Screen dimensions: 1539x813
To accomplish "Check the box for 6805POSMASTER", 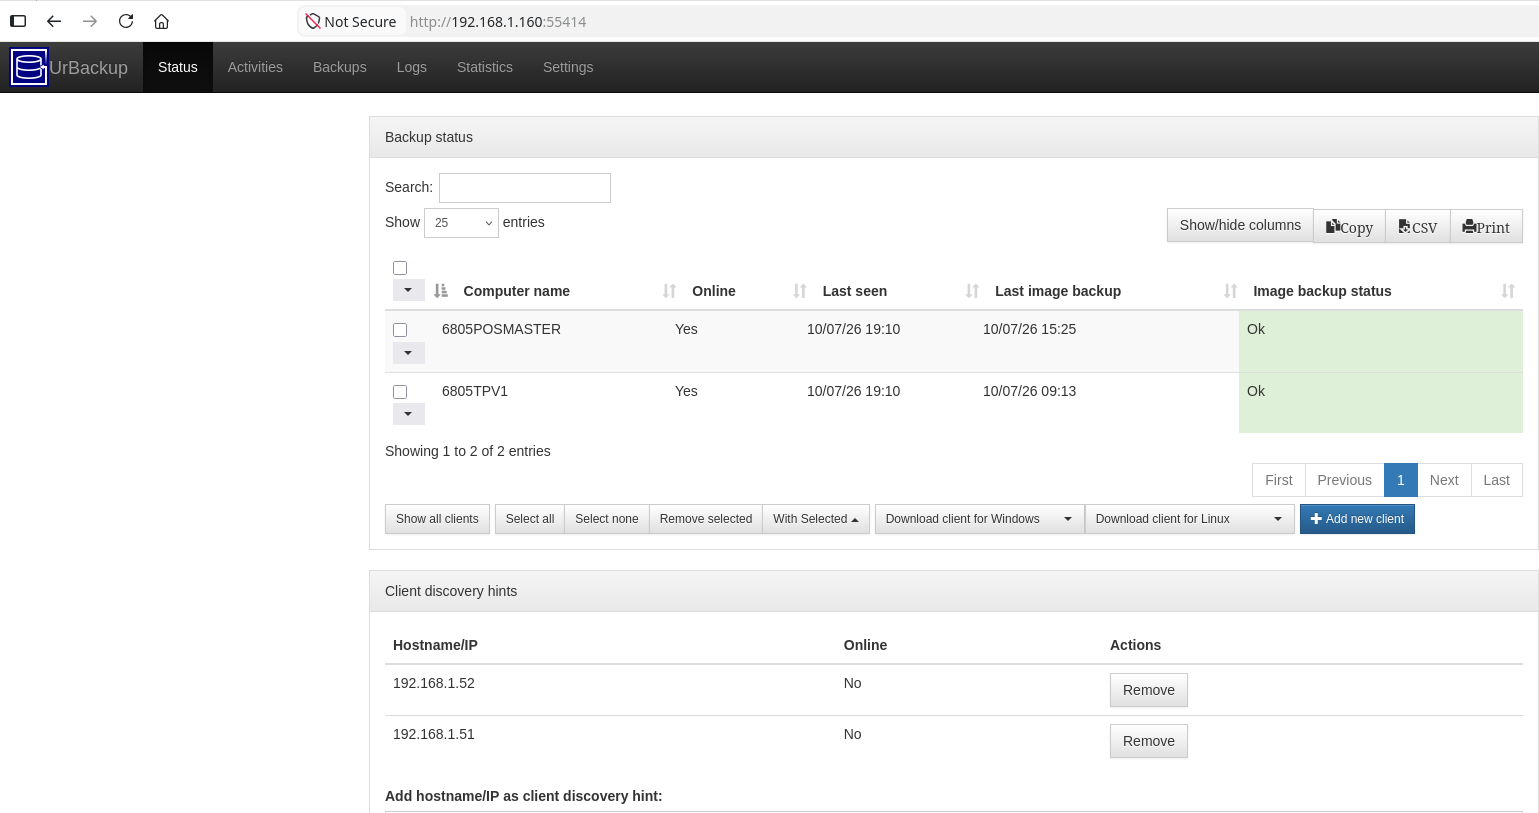I will tap(400, 330).
